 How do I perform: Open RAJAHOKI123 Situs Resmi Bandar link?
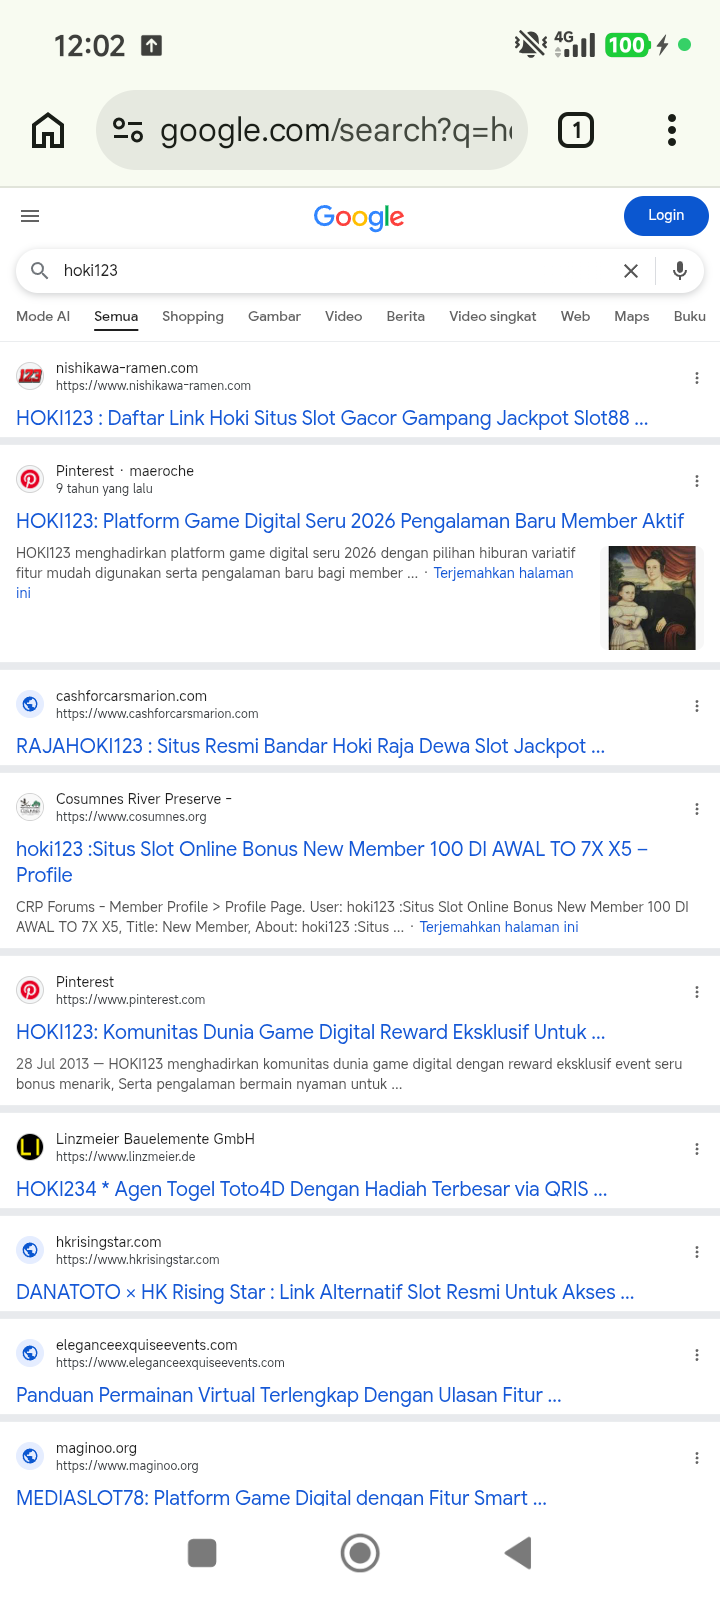(x=310, y=746)
